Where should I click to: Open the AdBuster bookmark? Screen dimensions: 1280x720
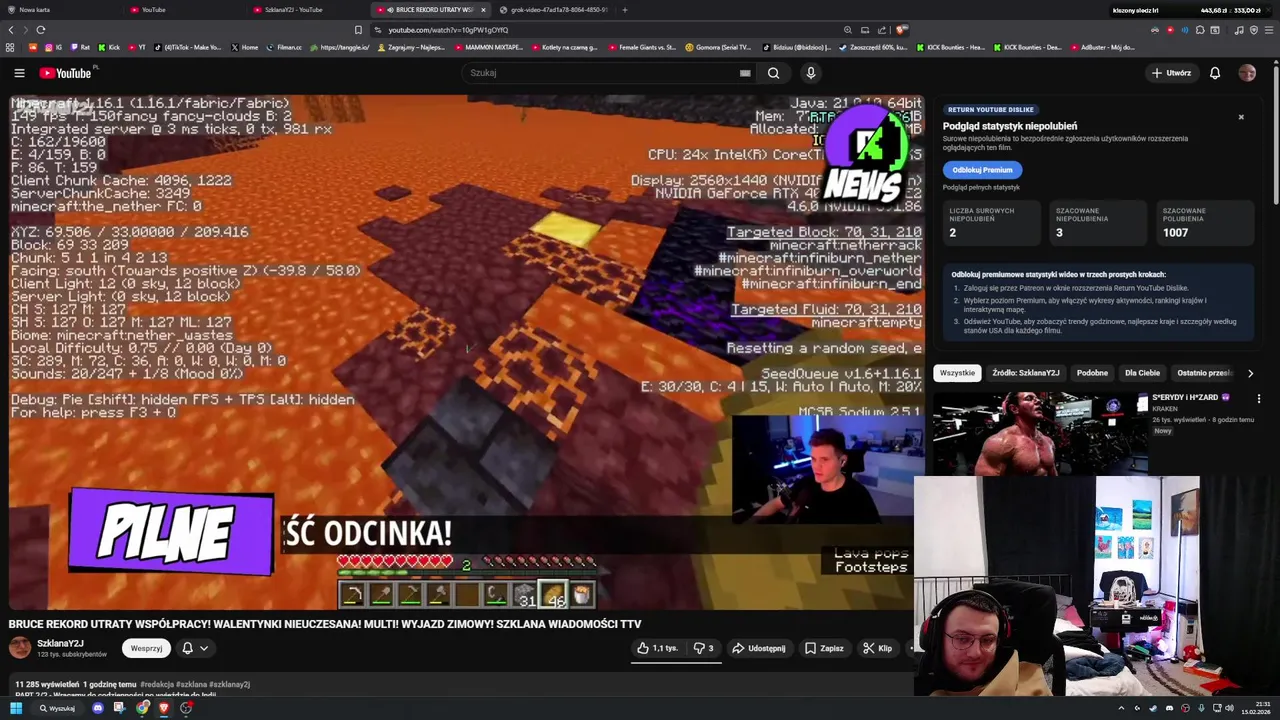click(1102, 47)
